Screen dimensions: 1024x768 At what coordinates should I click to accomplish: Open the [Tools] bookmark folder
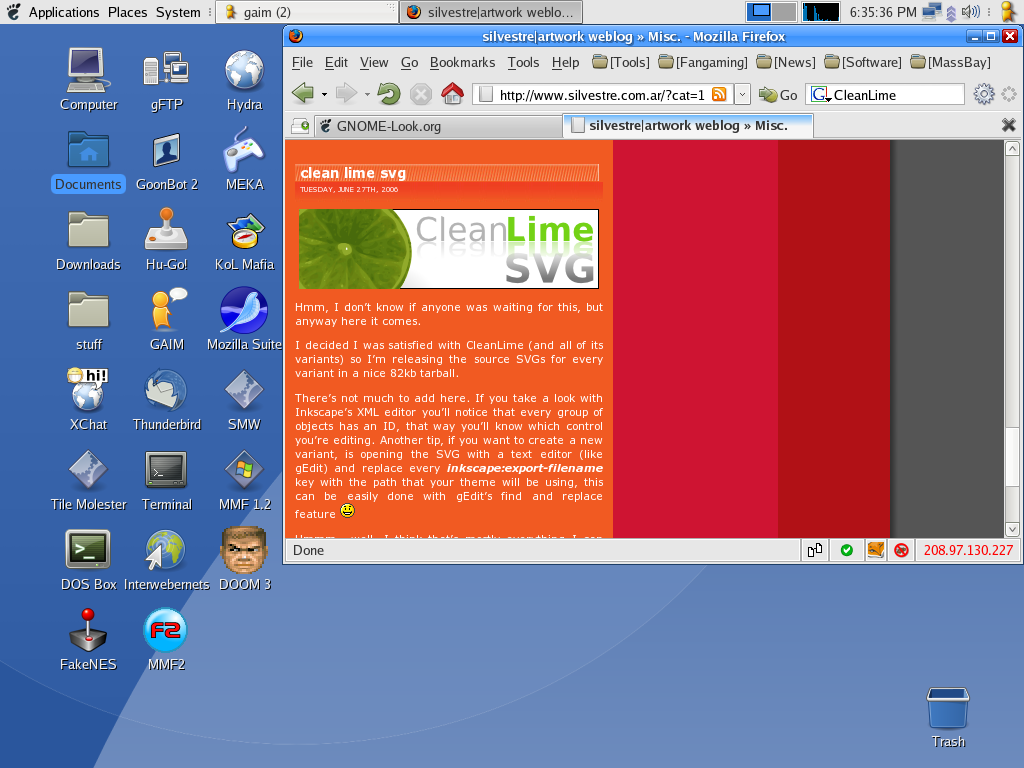pyautogui.click(x=620, y=62)
